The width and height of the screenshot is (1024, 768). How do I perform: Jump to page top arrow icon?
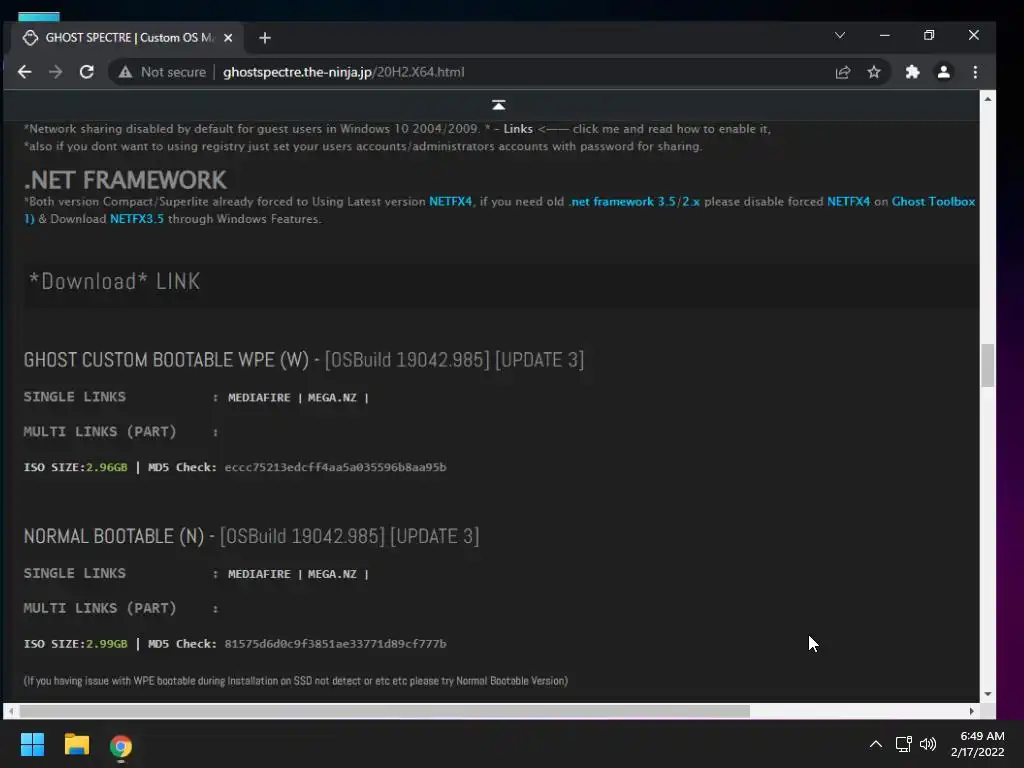498,105
